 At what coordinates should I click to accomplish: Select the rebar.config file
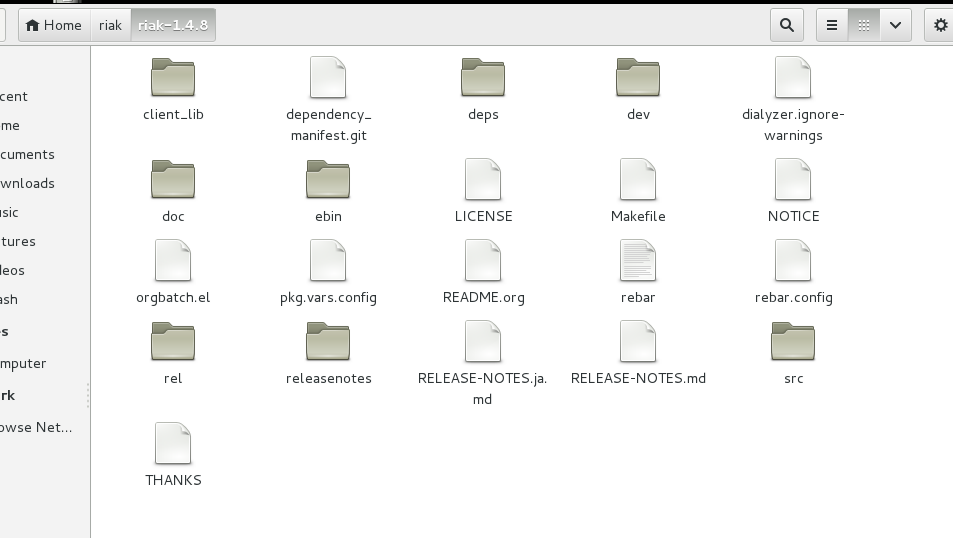tap(793, 260)
